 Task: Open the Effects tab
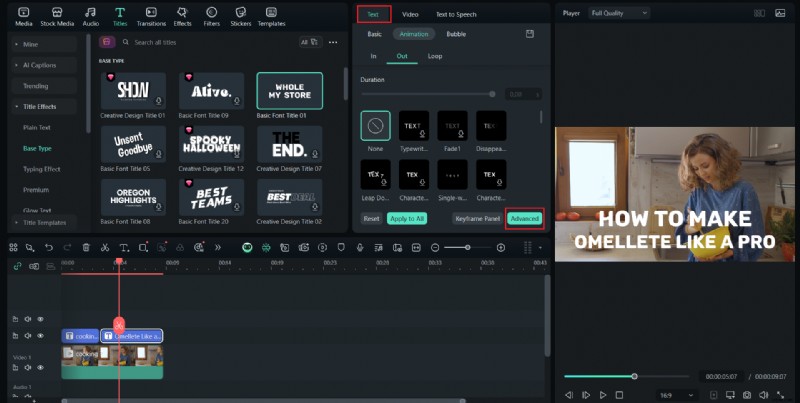click(182, 16)
